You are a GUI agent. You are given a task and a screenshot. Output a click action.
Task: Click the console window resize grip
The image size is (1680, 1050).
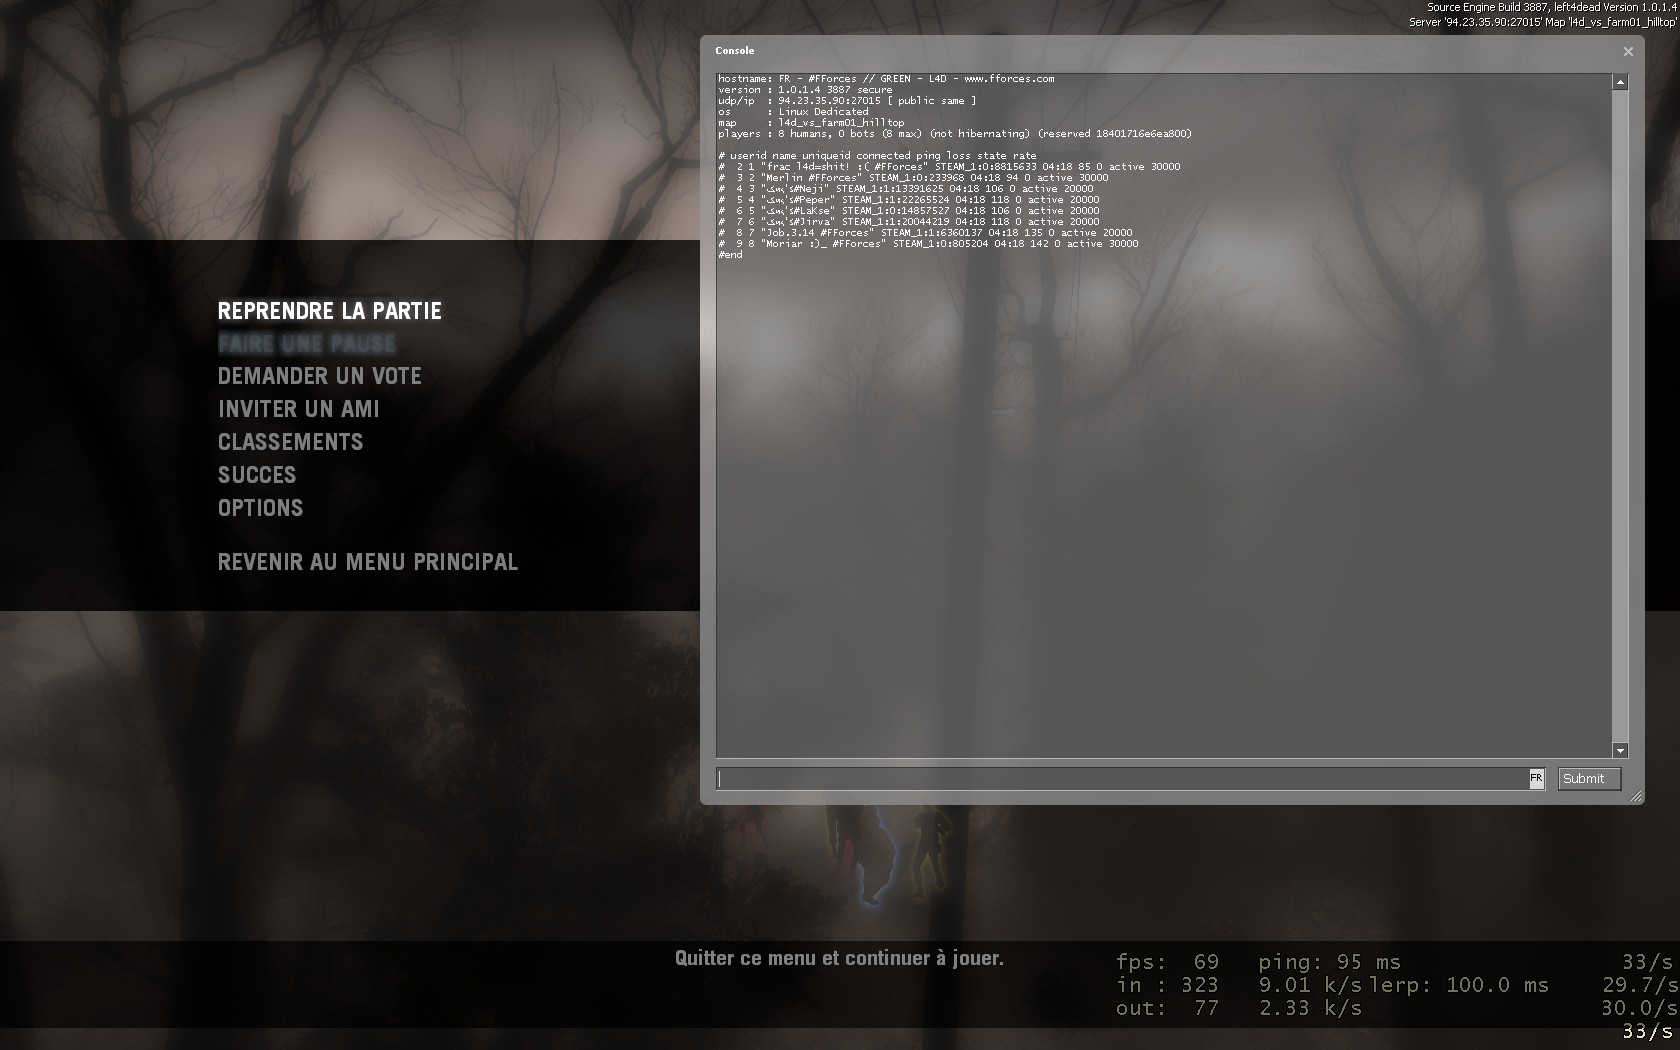(1635, 796)
